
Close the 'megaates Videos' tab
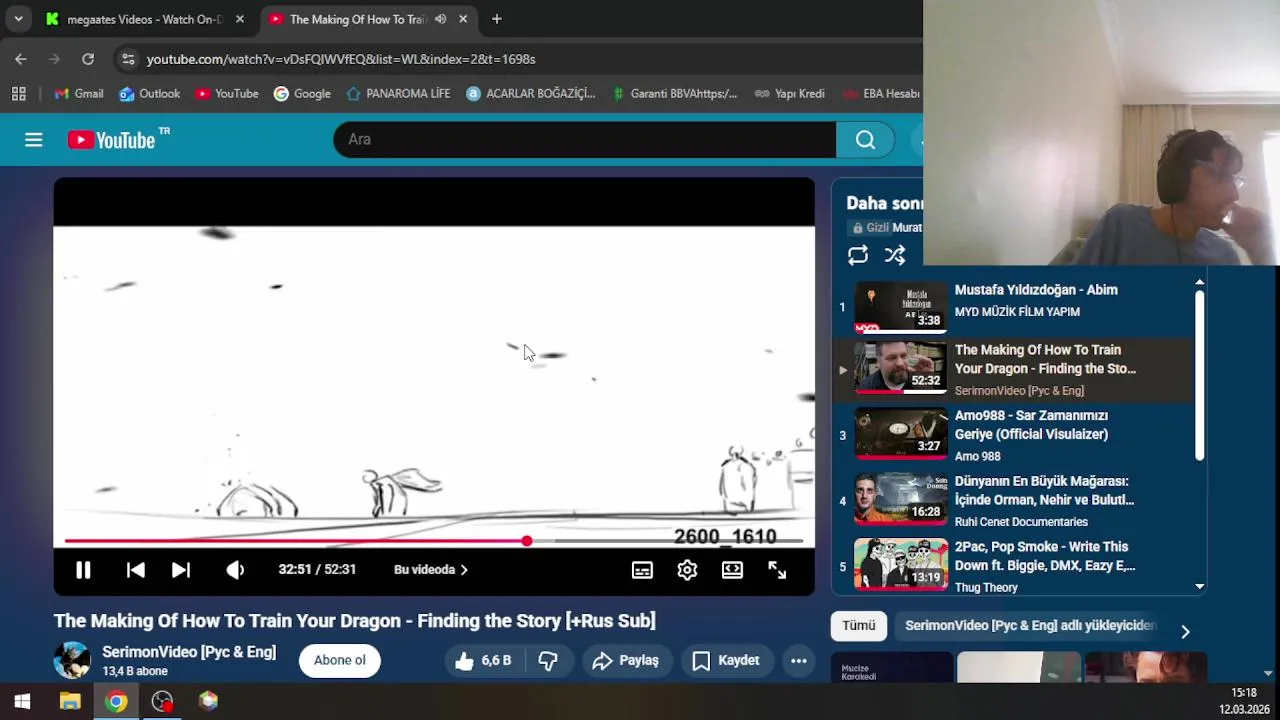(240, 19)
